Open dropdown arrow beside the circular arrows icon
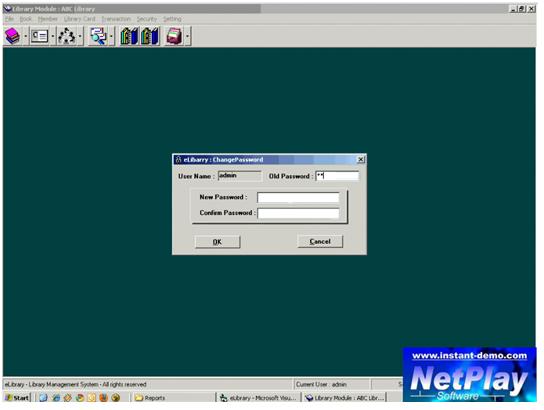This screenshot has height=410, width=544. [x=80, y=36]
